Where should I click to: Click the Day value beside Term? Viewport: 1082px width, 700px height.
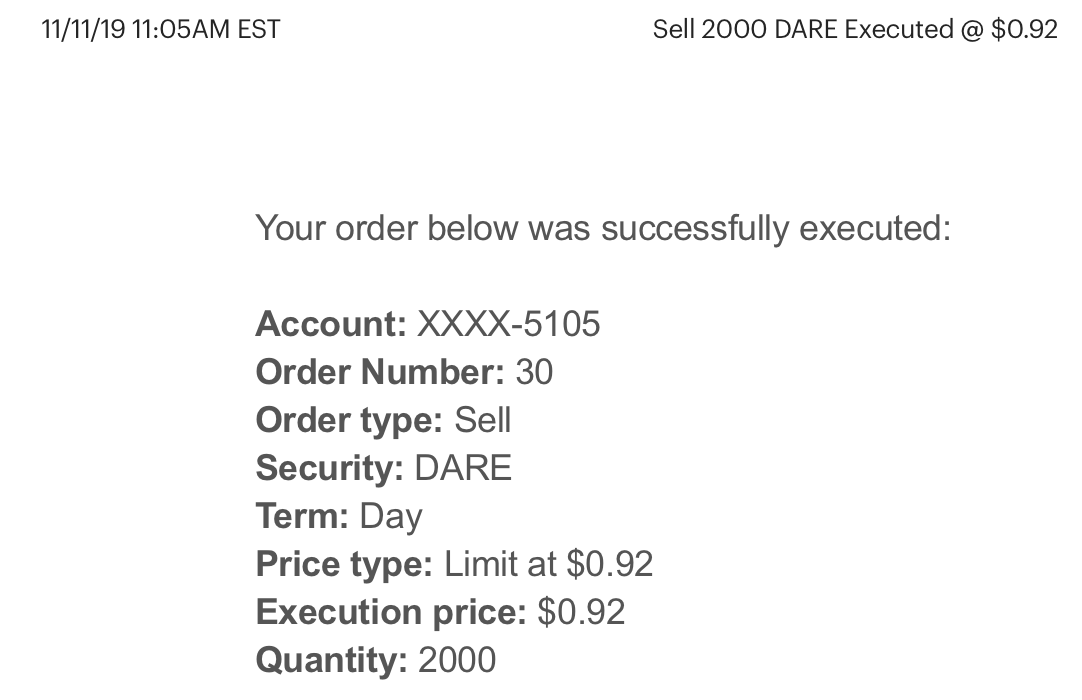point(391,516)
